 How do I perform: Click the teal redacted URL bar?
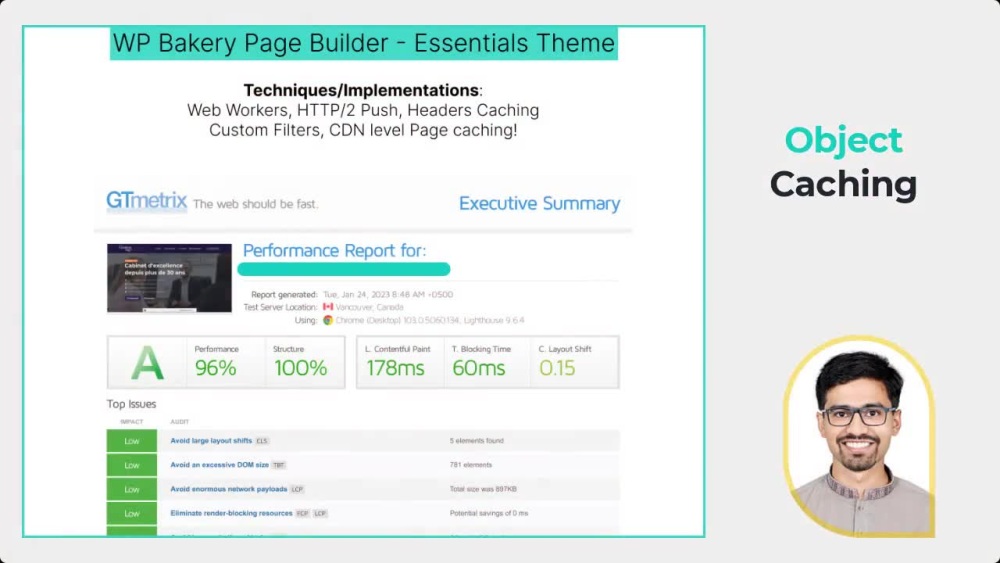pyautogui.click(x=344, y=269)
